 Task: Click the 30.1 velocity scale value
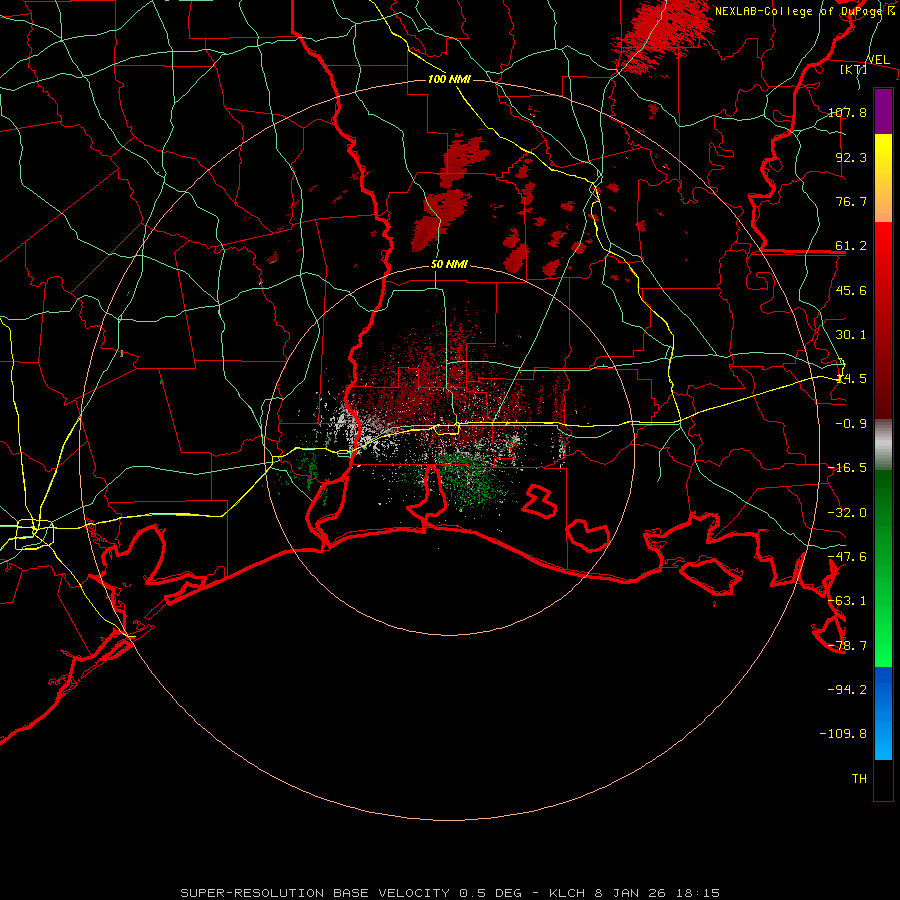pyautogui.click(x=851, y=335)
